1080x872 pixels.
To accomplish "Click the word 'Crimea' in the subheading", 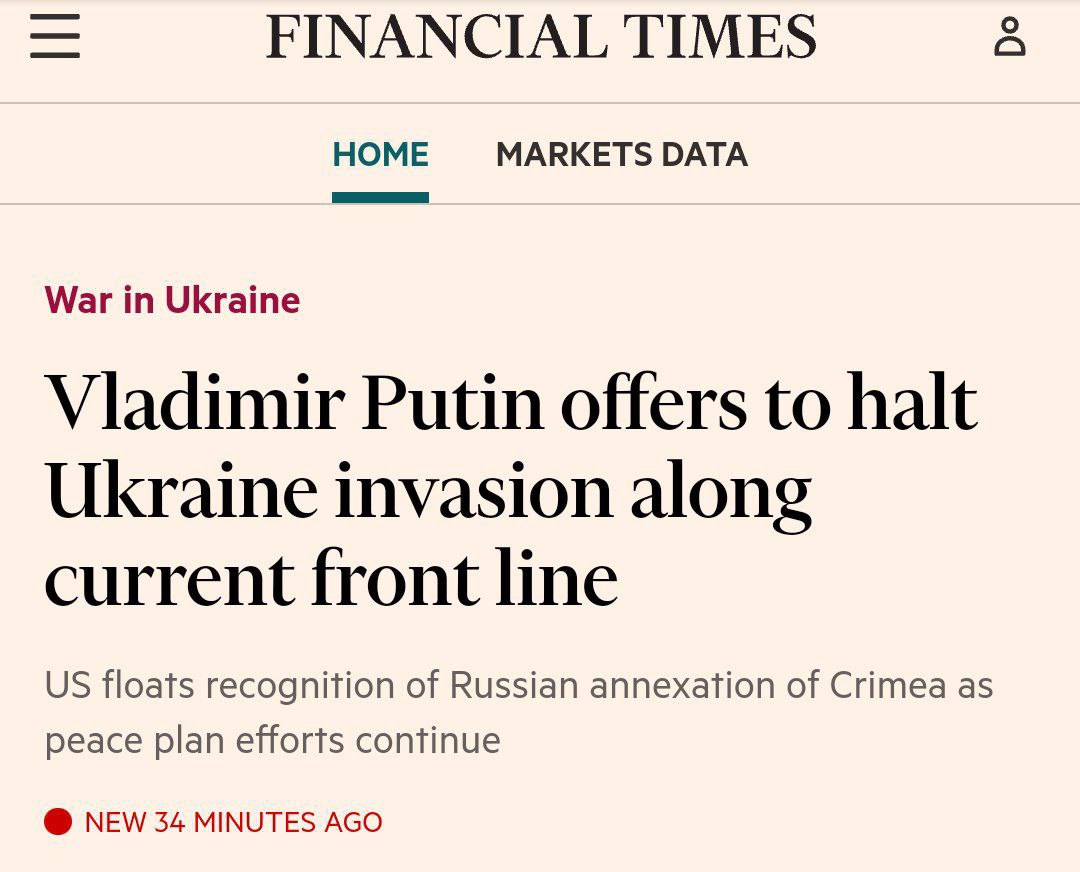I will point(887,686).
